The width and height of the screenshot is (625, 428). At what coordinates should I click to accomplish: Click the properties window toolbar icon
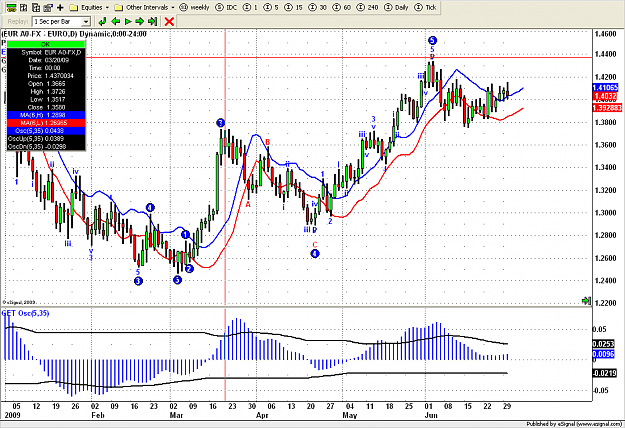[48, 7]
